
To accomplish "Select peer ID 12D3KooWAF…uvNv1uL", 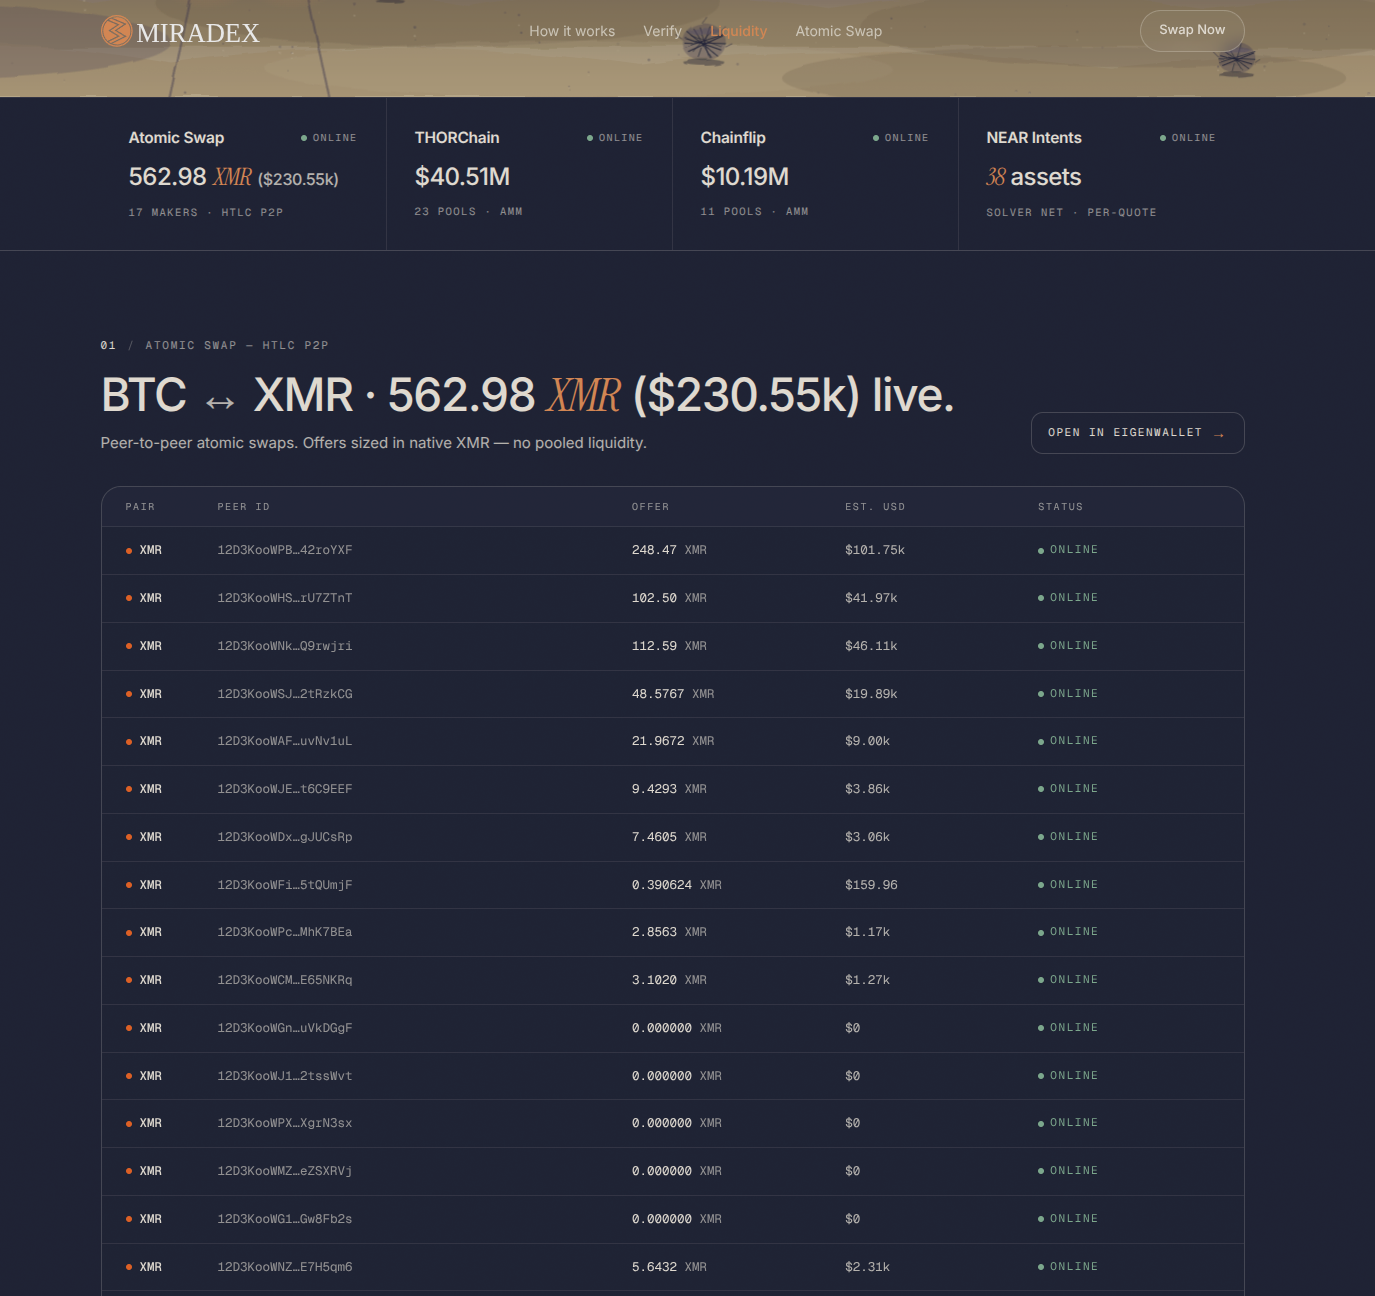I will tap(285, 741).
